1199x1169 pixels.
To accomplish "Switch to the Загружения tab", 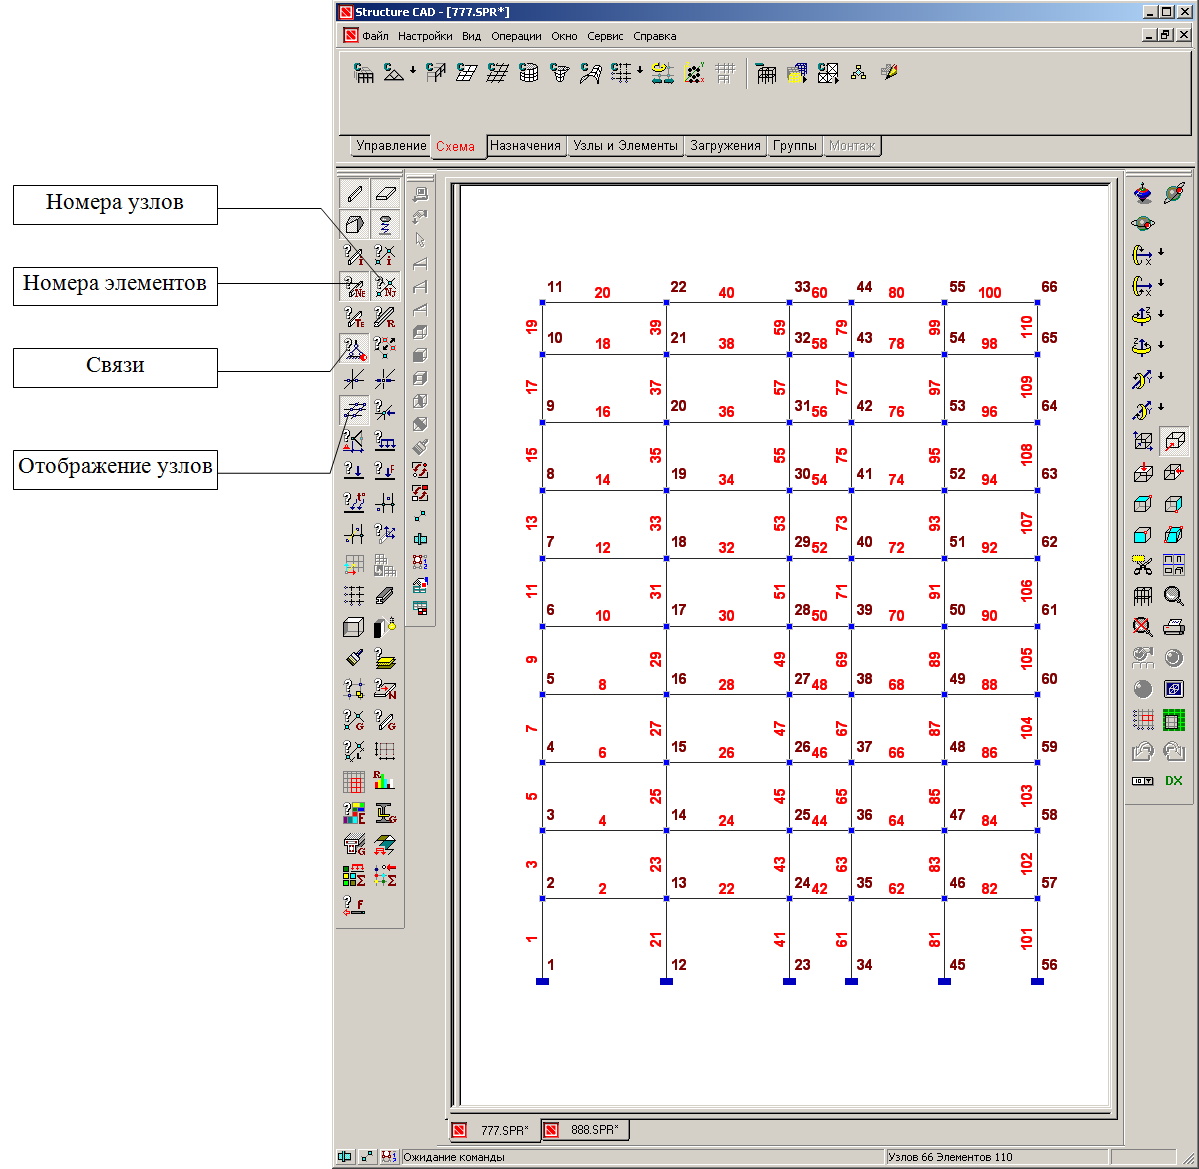I will (x=725, y=146).
